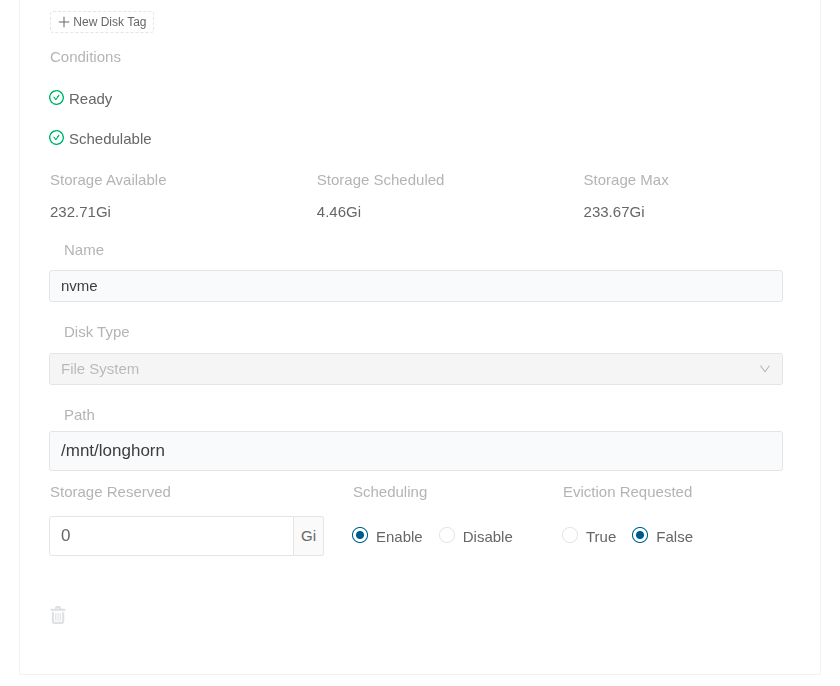Click the Storage Reserved number field
The height and width of the screenshot is (686, 840).
click(171, 536)
